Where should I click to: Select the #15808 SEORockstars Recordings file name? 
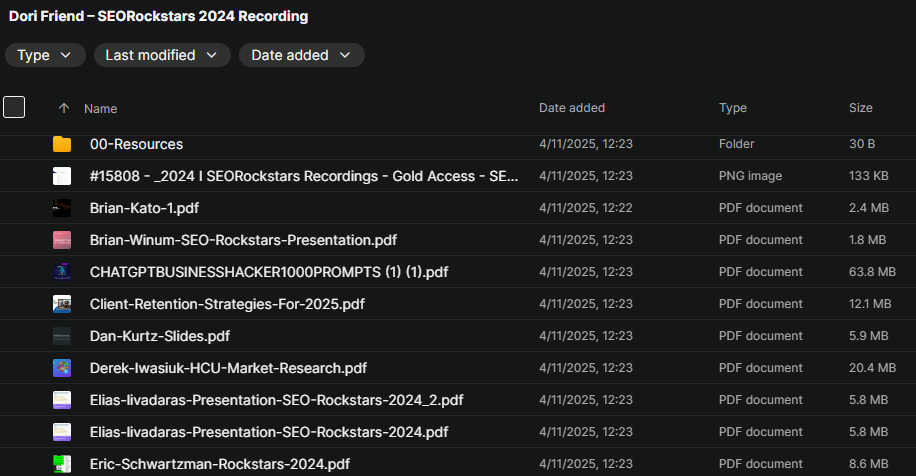304,176
